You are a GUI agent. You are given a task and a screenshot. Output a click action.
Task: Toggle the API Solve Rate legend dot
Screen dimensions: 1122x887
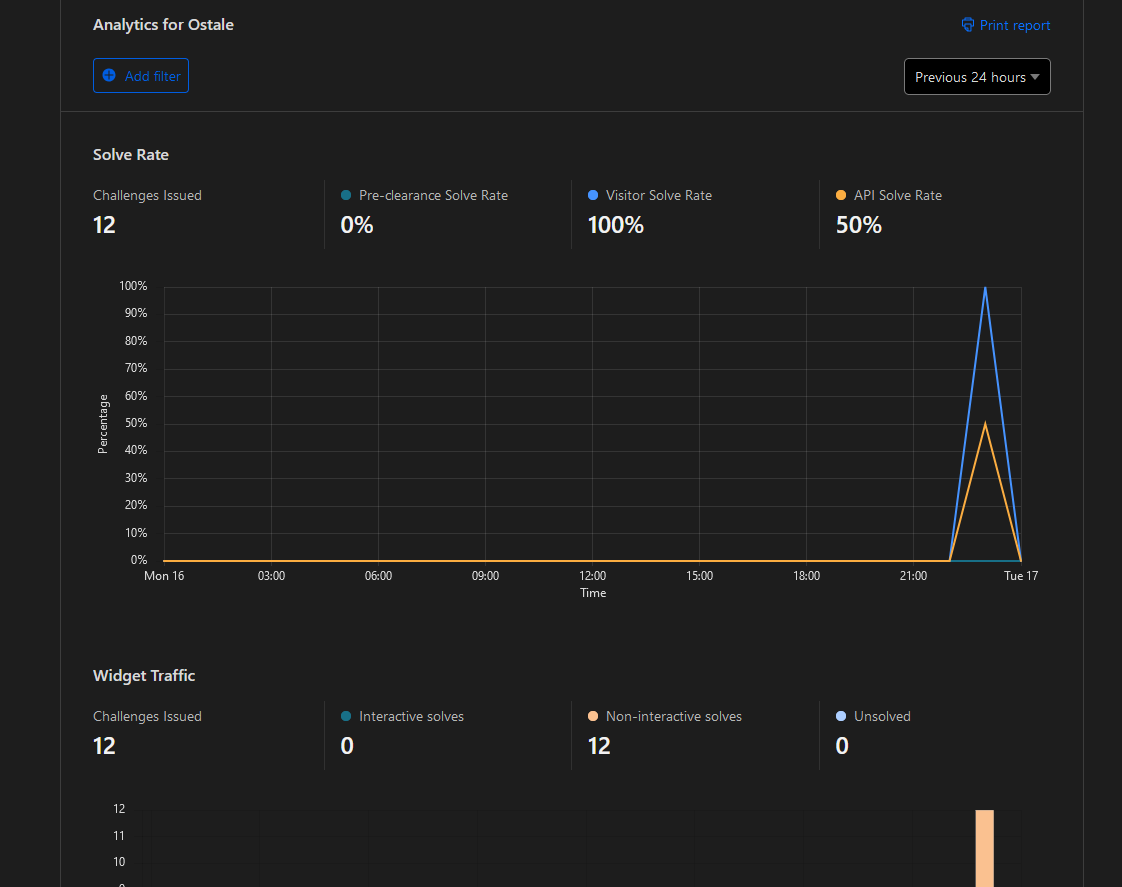[x=841, y=195]
